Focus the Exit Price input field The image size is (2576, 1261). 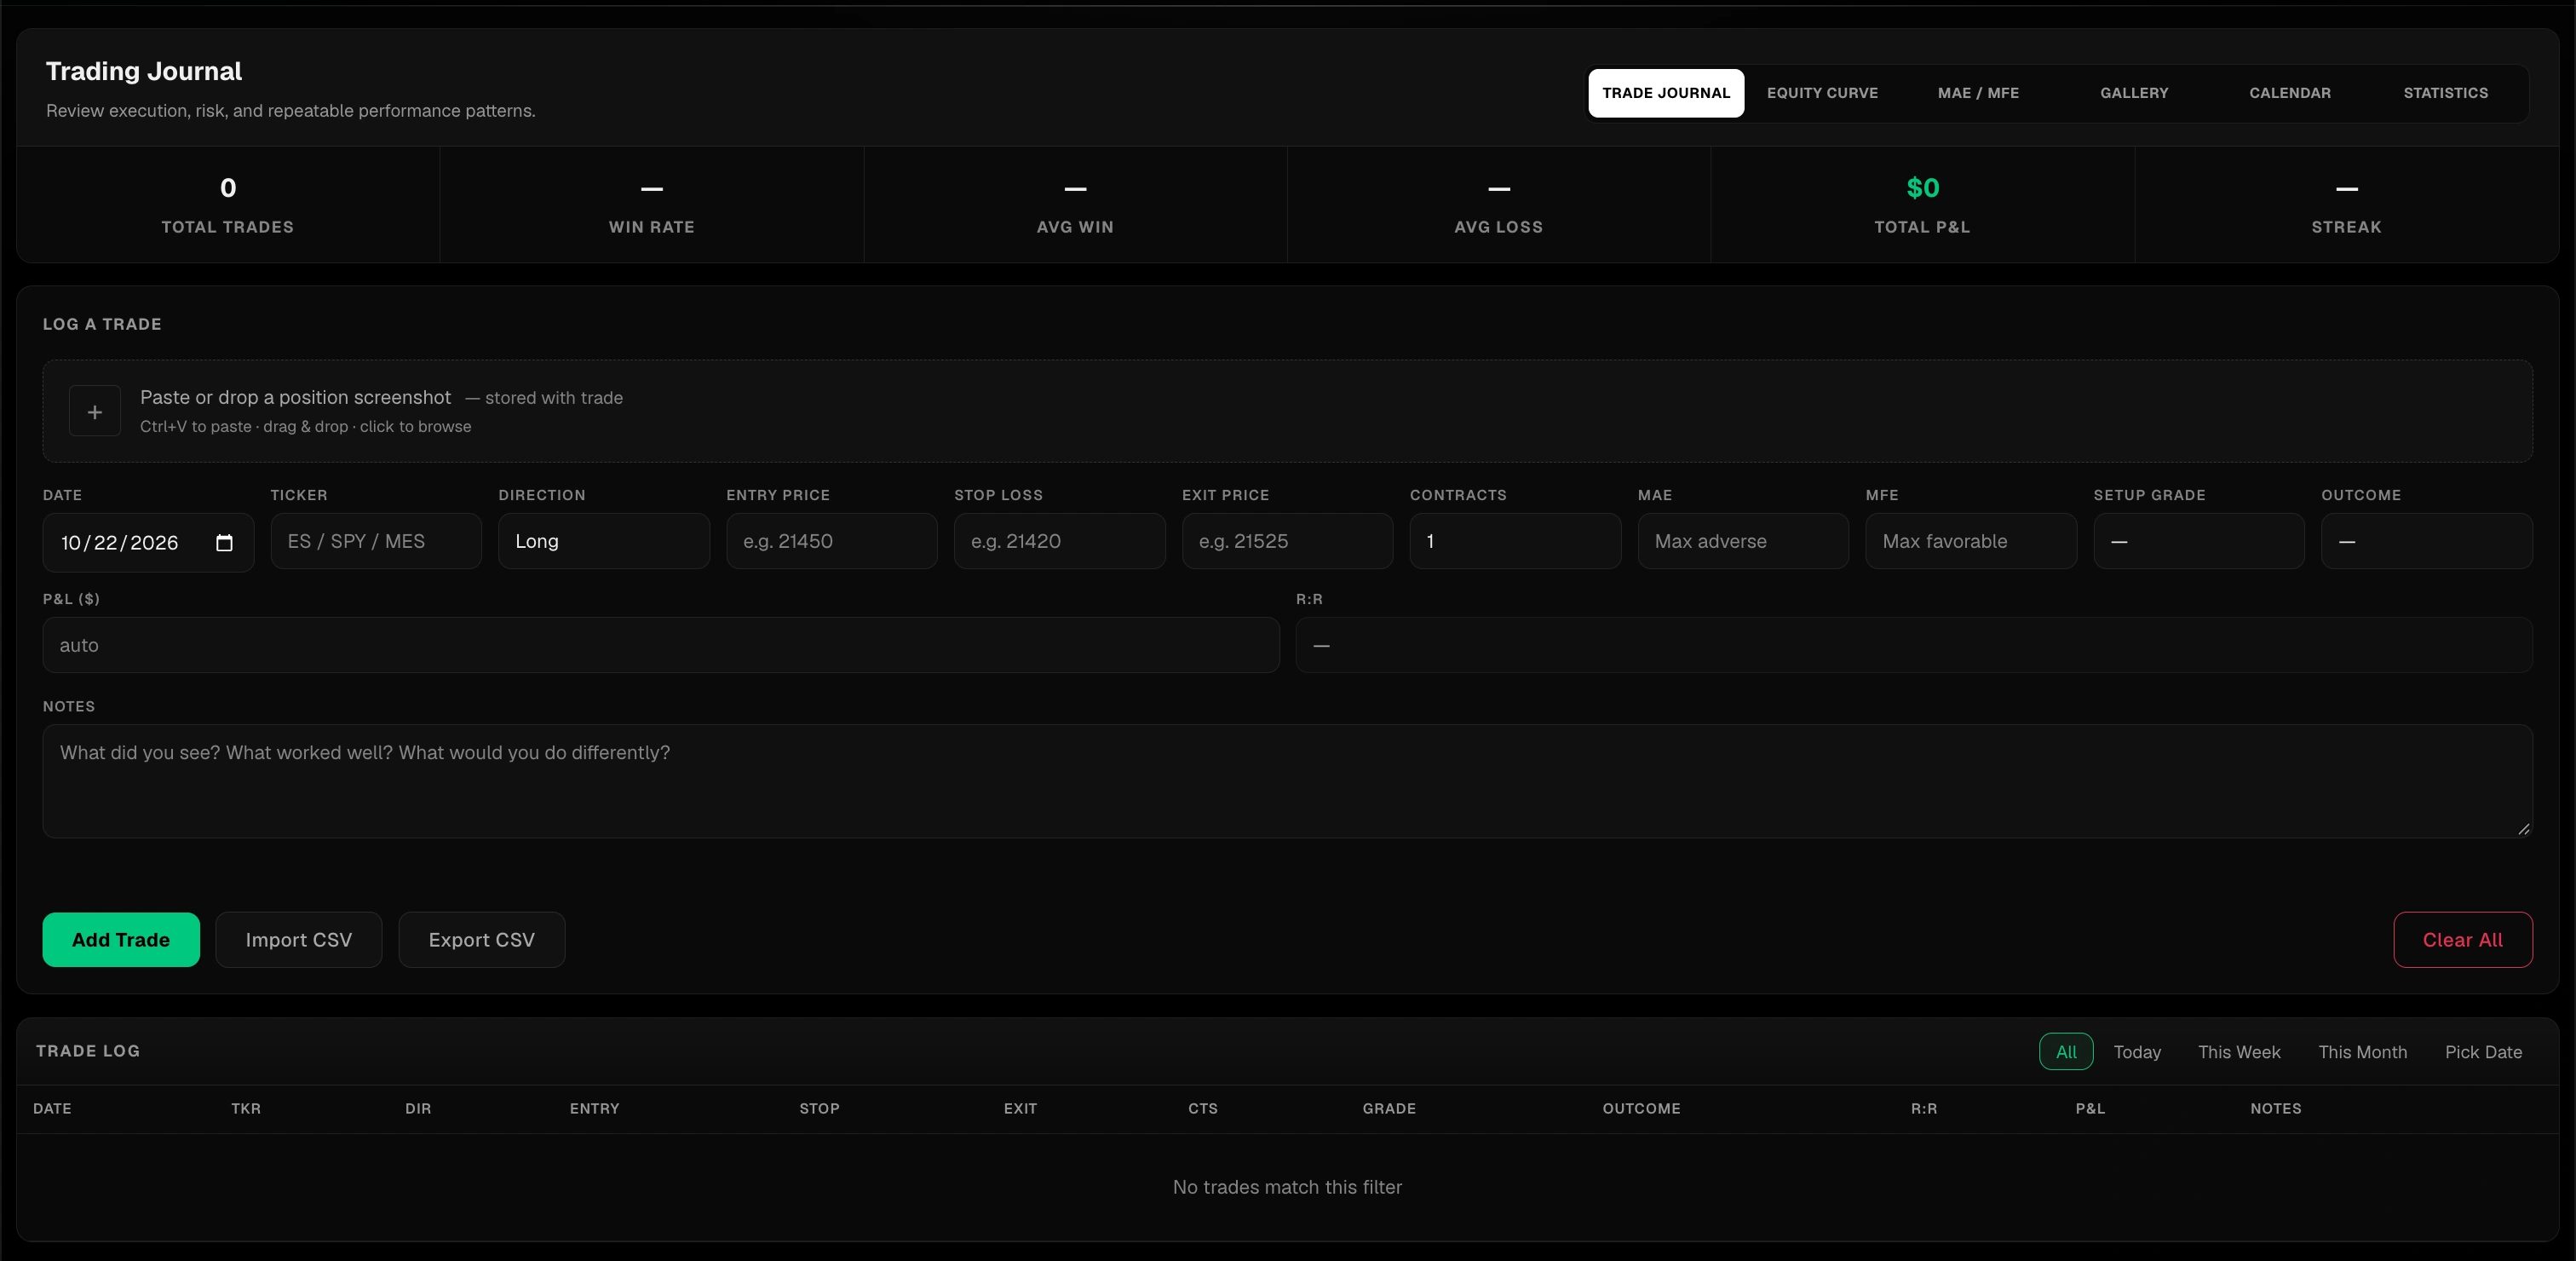(x=1288, y=541)
